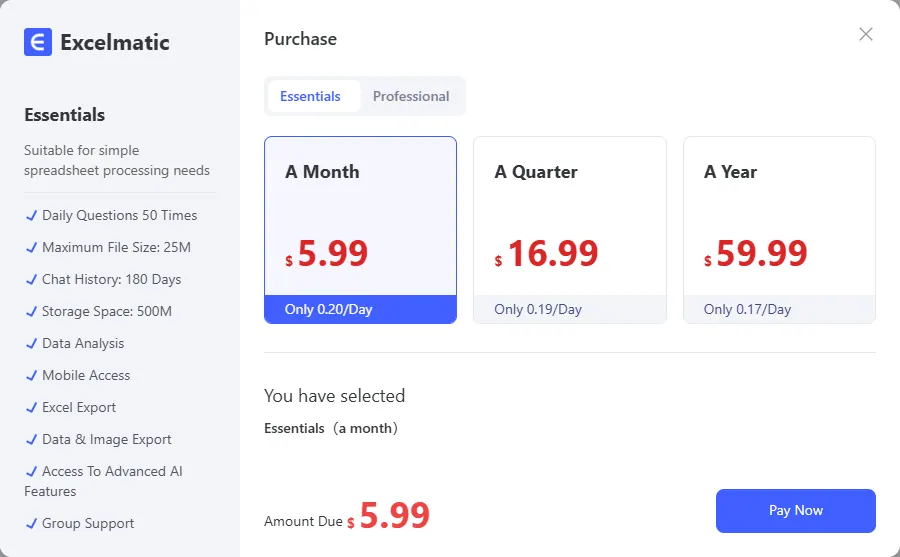Switch to the Essentials tab

(310, 97)
